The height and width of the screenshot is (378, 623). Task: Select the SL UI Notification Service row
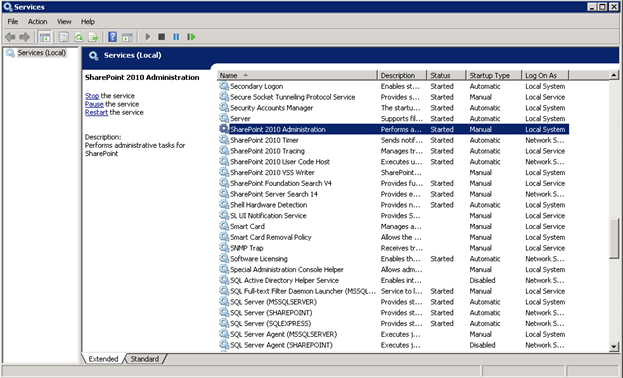(x=394, y=215)
